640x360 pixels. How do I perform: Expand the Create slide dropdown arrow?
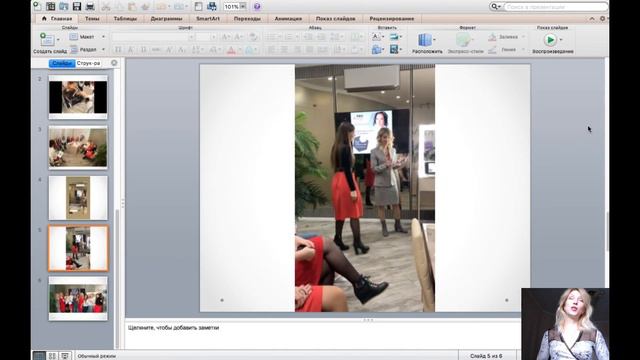click(58, 40)
